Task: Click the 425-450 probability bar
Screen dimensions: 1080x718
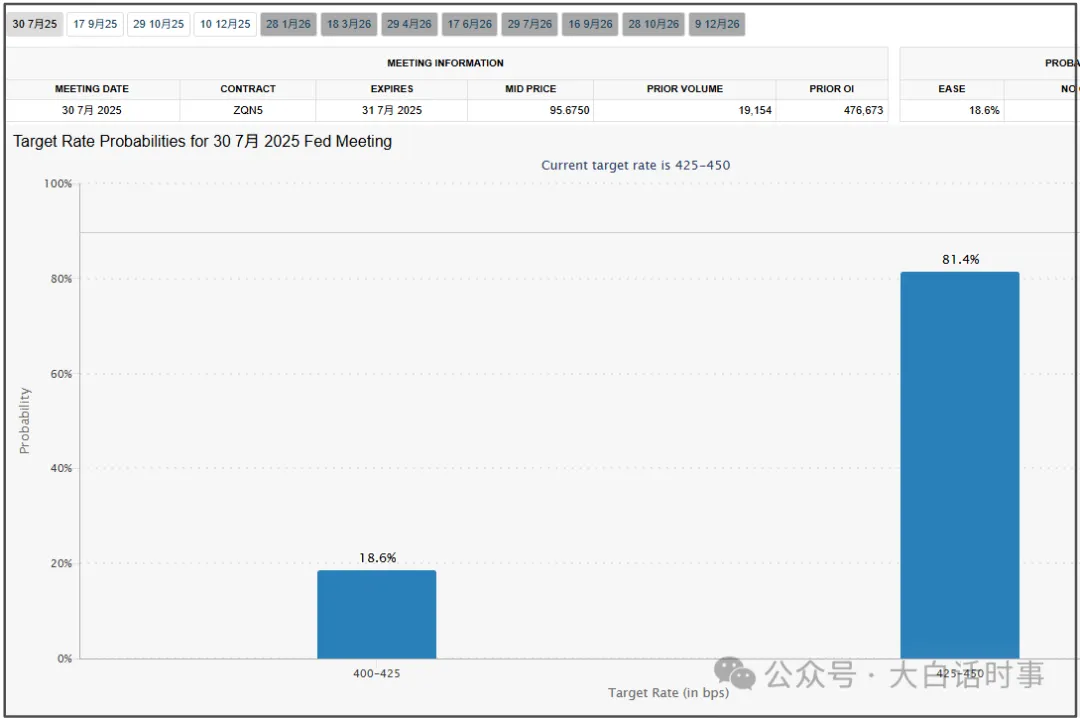Action: [x=959, y=465]
